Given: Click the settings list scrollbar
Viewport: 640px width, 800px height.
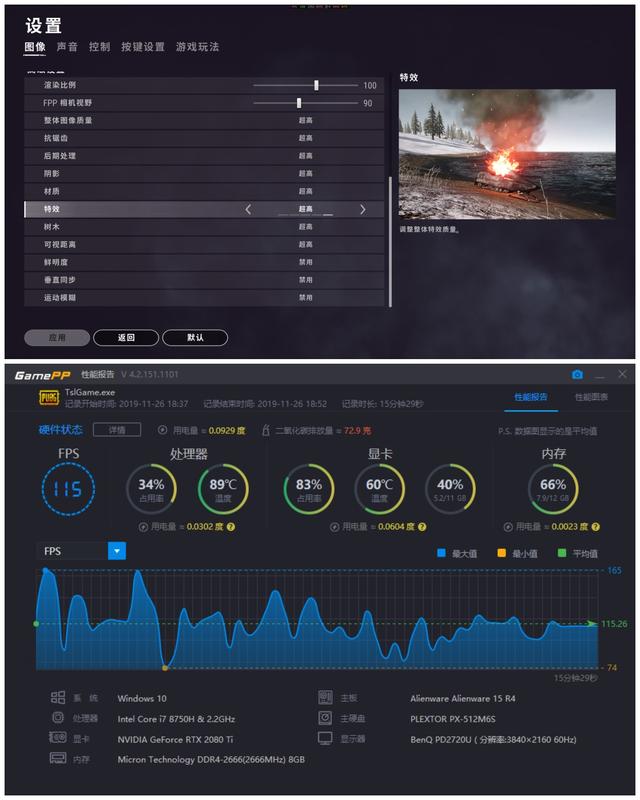Looking at the screenshot, I should coord(390,242).
